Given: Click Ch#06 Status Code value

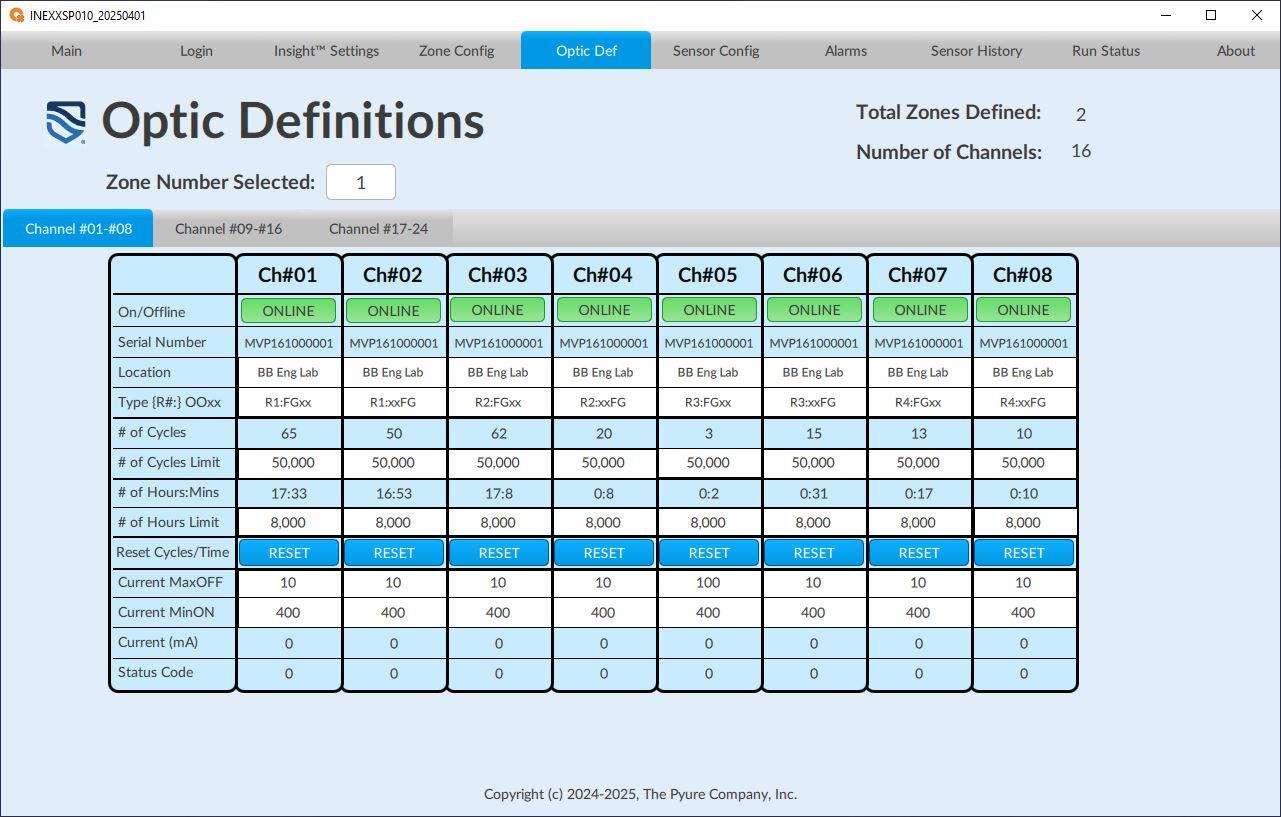Looking at the screenshot, I should click(814, 673).
